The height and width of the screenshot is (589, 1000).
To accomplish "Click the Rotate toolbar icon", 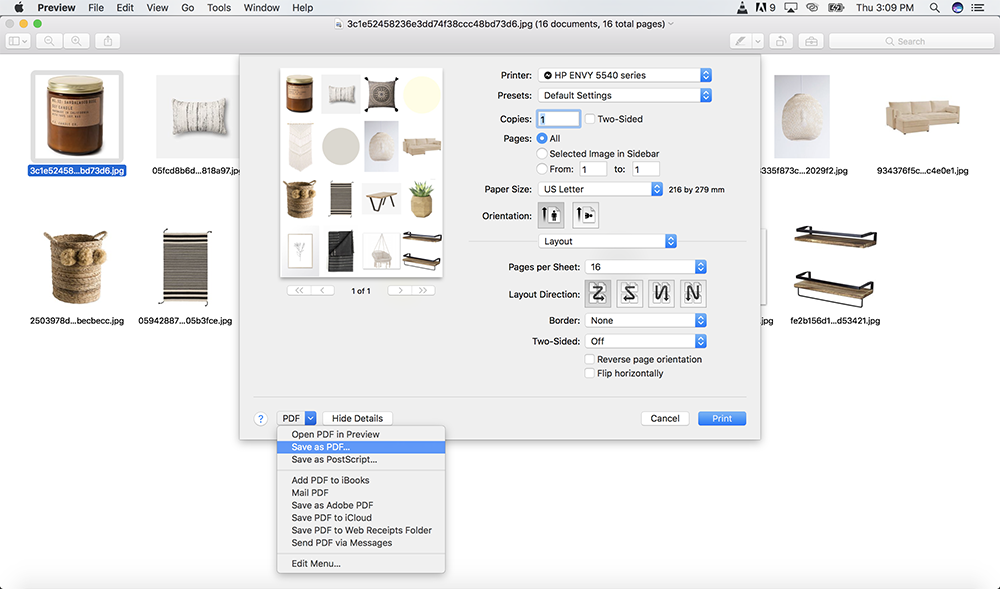I will click(781, 41).
